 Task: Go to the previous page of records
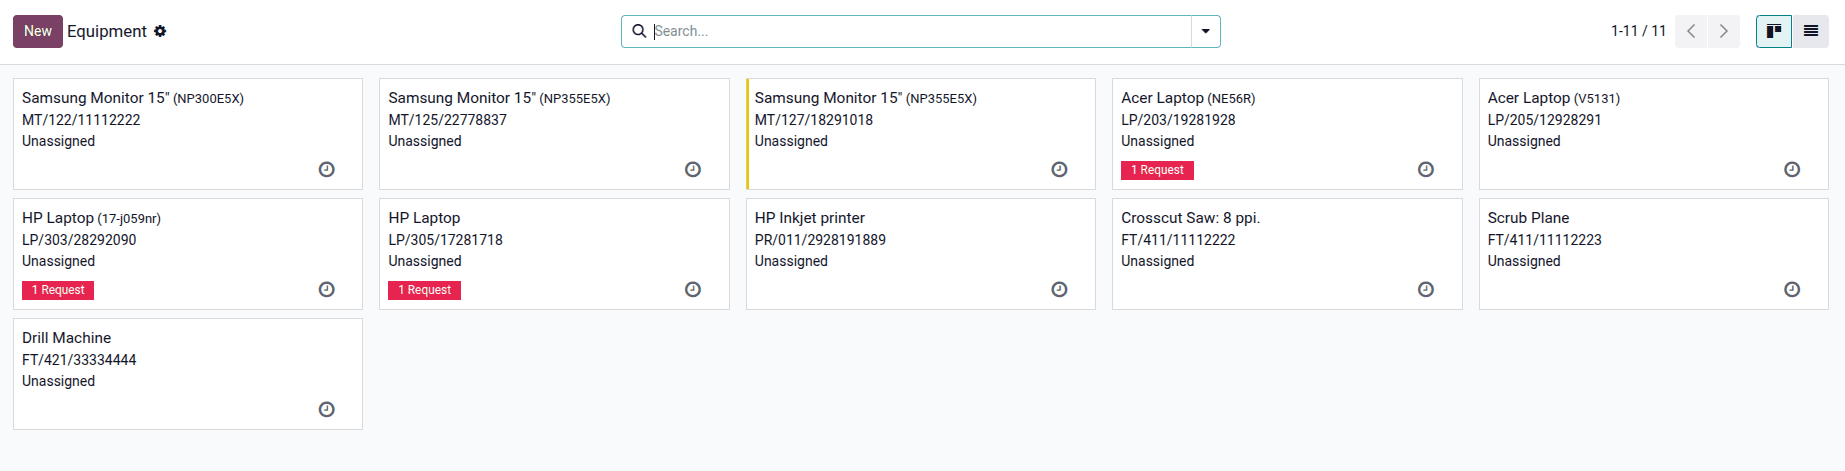[x=1691, y=31]
